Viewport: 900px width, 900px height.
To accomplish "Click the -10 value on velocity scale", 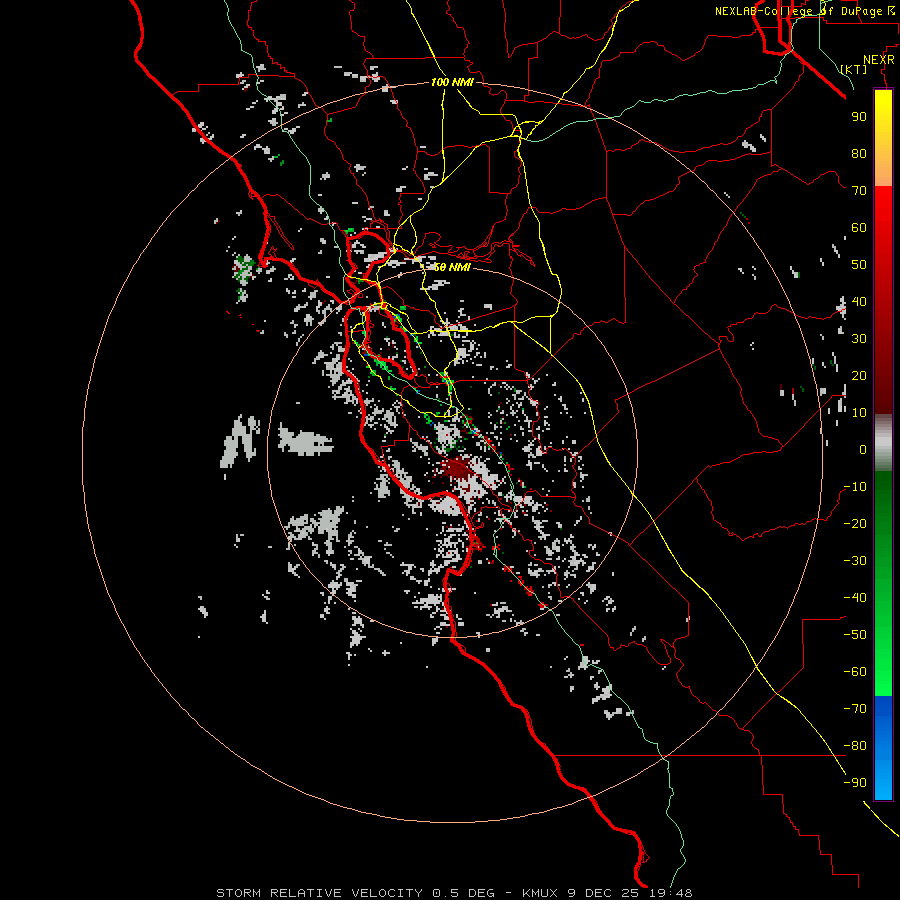I will click(855, 487).
